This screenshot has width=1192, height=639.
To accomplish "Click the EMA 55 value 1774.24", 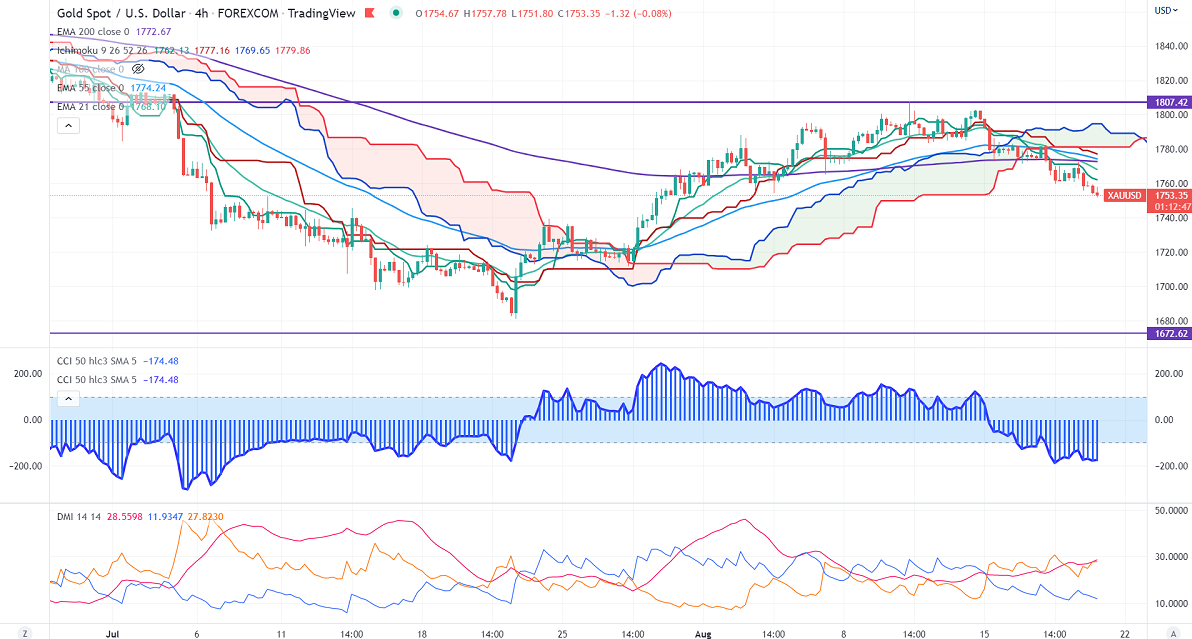I will pos(147,88).
